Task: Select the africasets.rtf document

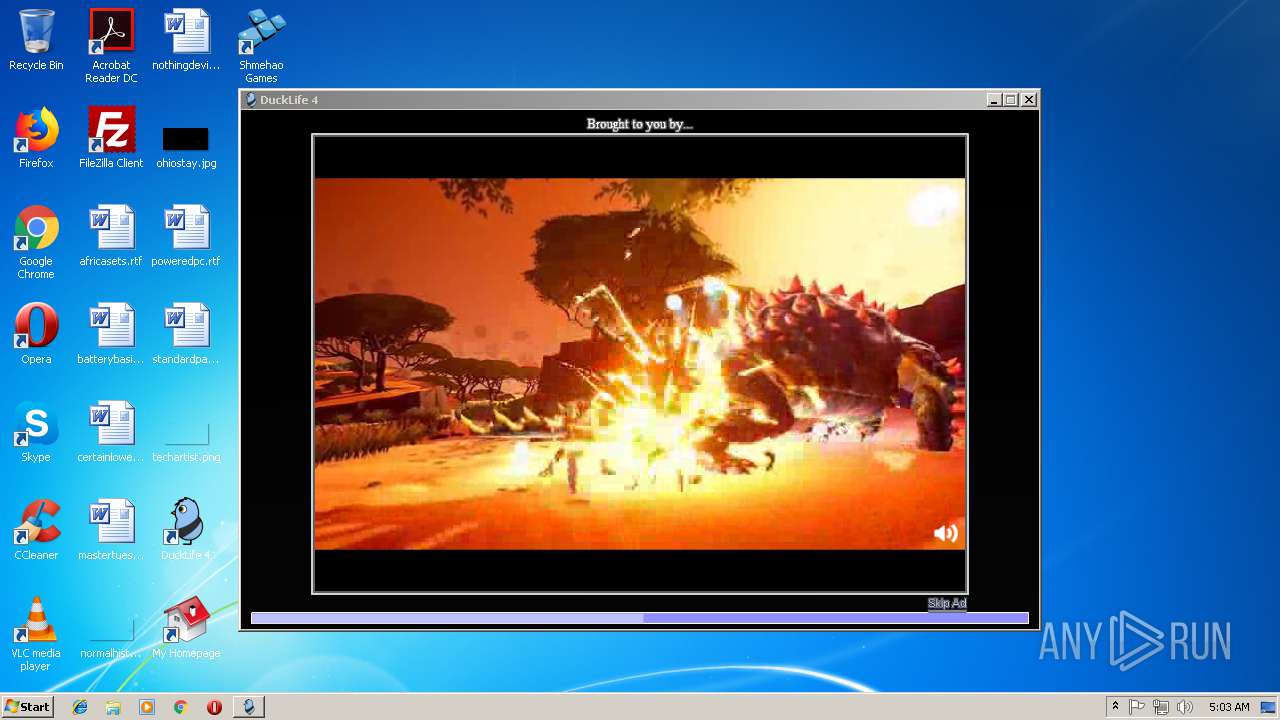Action: [111, 237]
